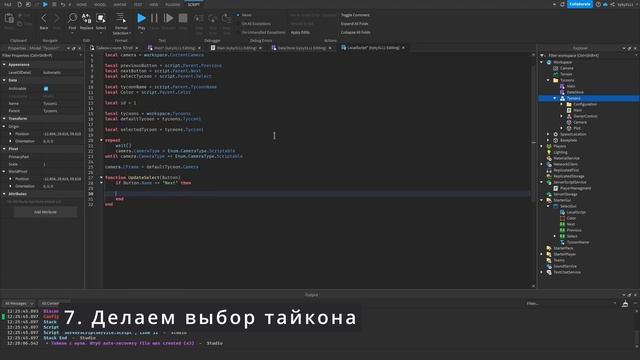Collapse the Workspace node in Explorer
The width and height of the screenshot is (640, 360).
[x=542, y=62]
